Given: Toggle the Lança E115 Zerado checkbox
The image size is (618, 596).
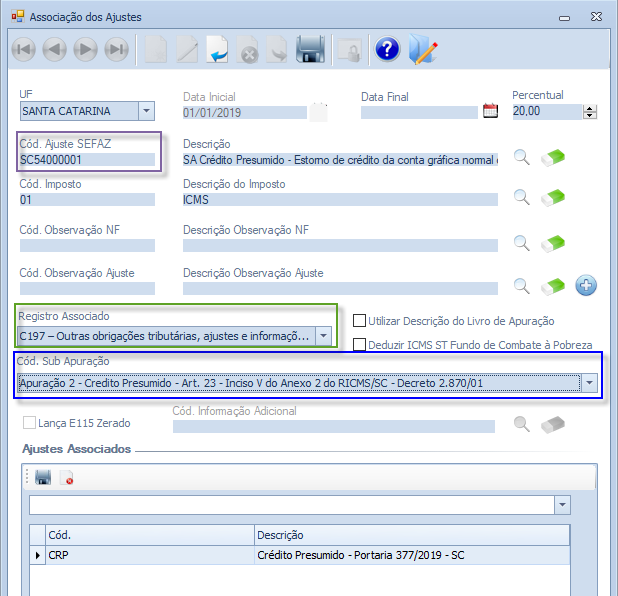Looking at the screenshot, I should coord(29,423).
